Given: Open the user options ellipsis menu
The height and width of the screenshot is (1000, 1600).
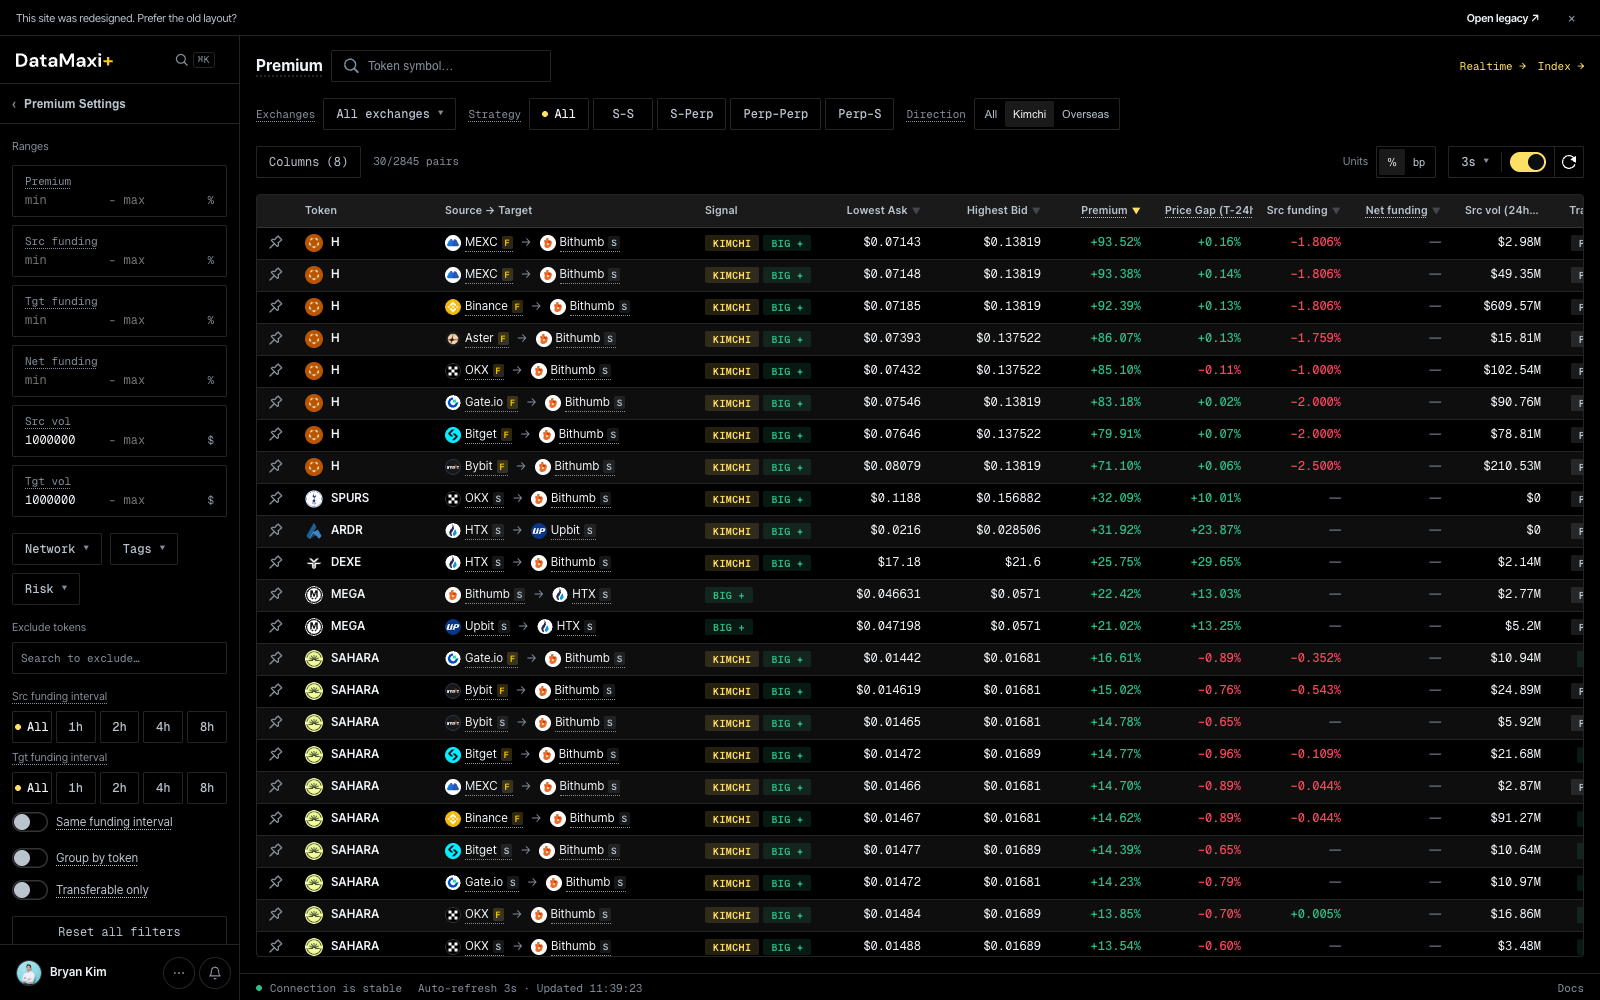Looking at the screenshot, I should [179, 972].
